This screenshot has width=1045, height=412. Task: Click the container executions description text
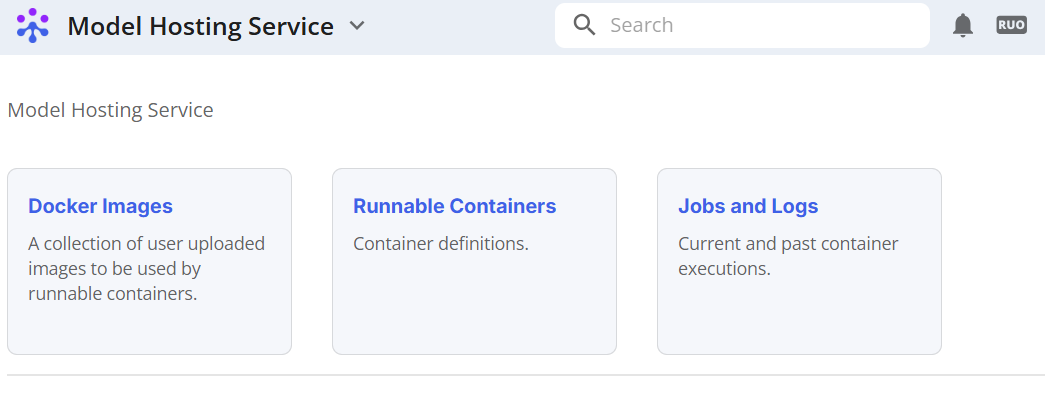[788, 257]
